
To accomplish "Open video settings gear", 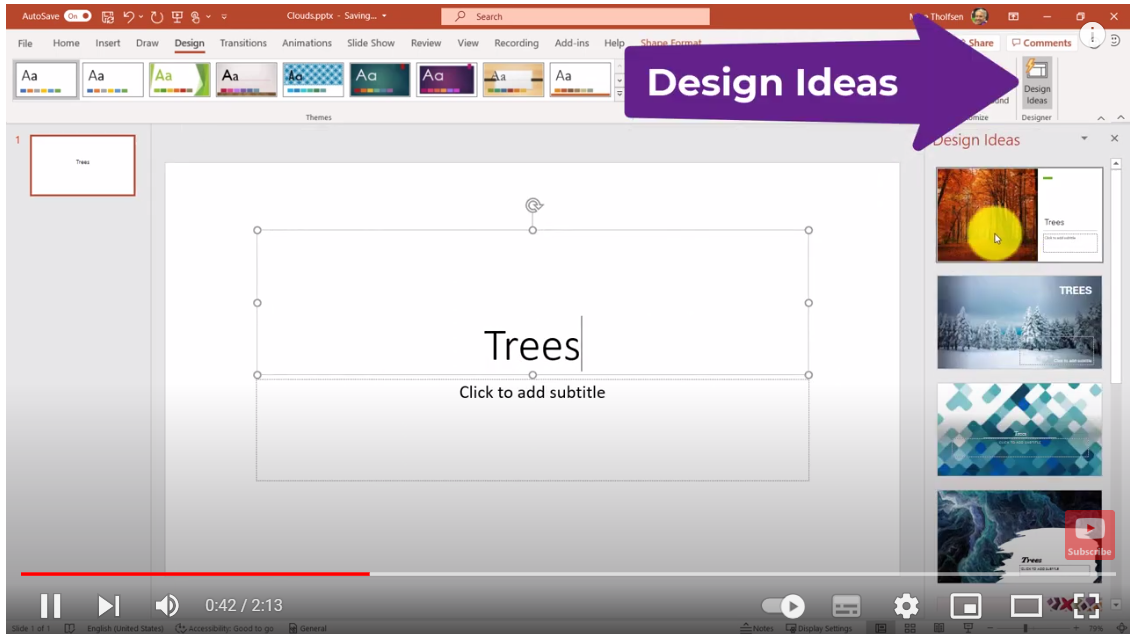I will click(906, 606).
